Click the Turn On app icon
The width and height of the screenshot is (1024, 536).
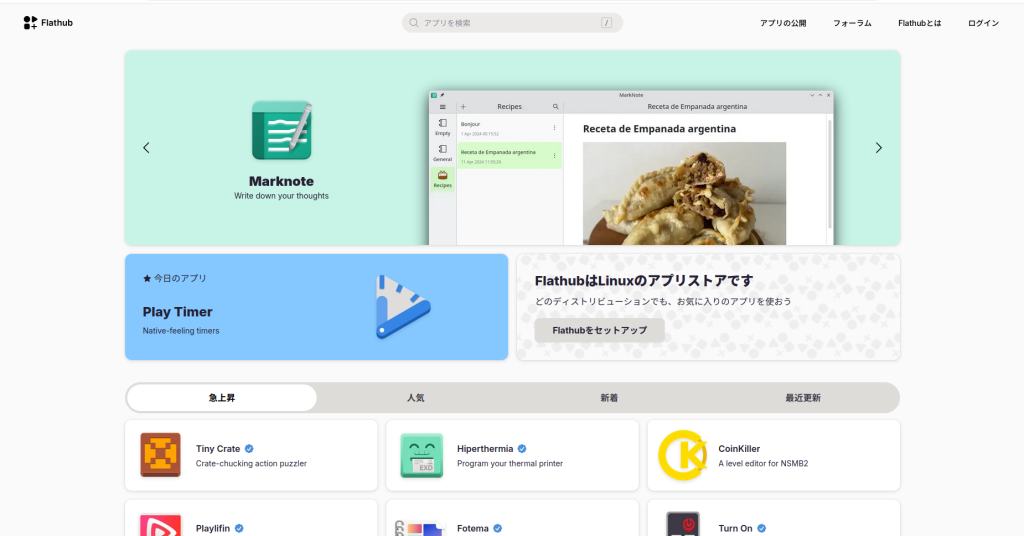[x=682, y=524]
